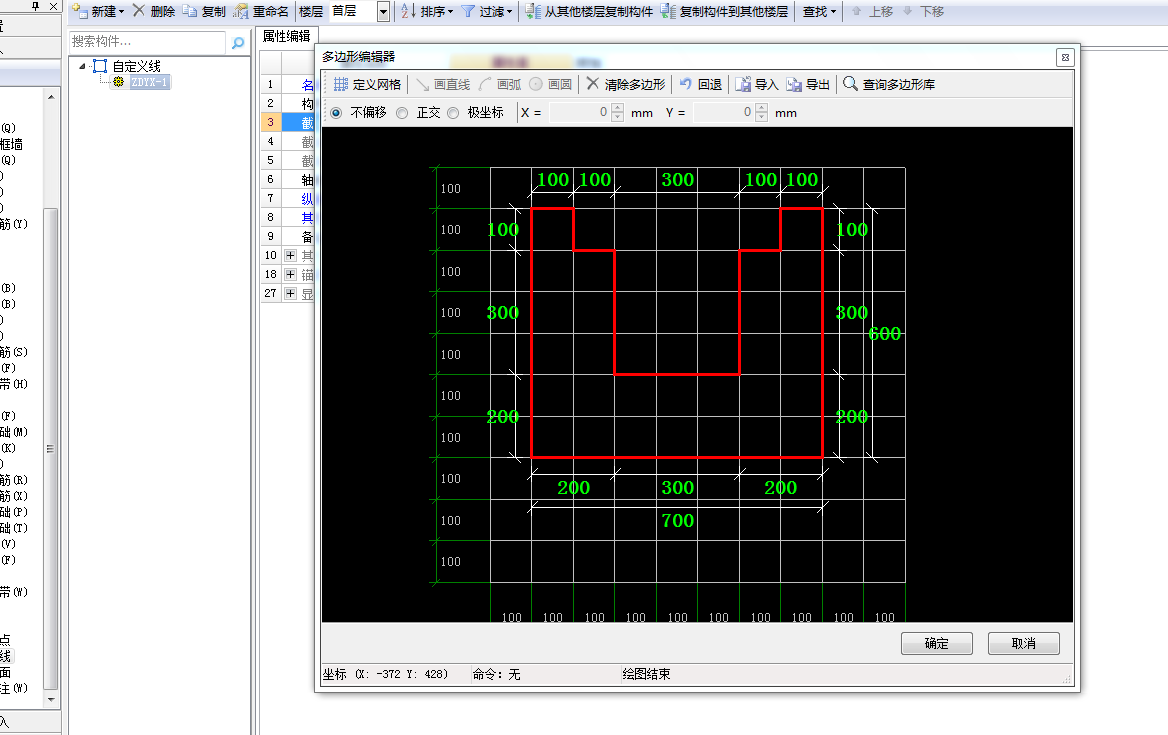Open the 新建 dropdown arrow

pyautogui.click(x=121, y=12)
